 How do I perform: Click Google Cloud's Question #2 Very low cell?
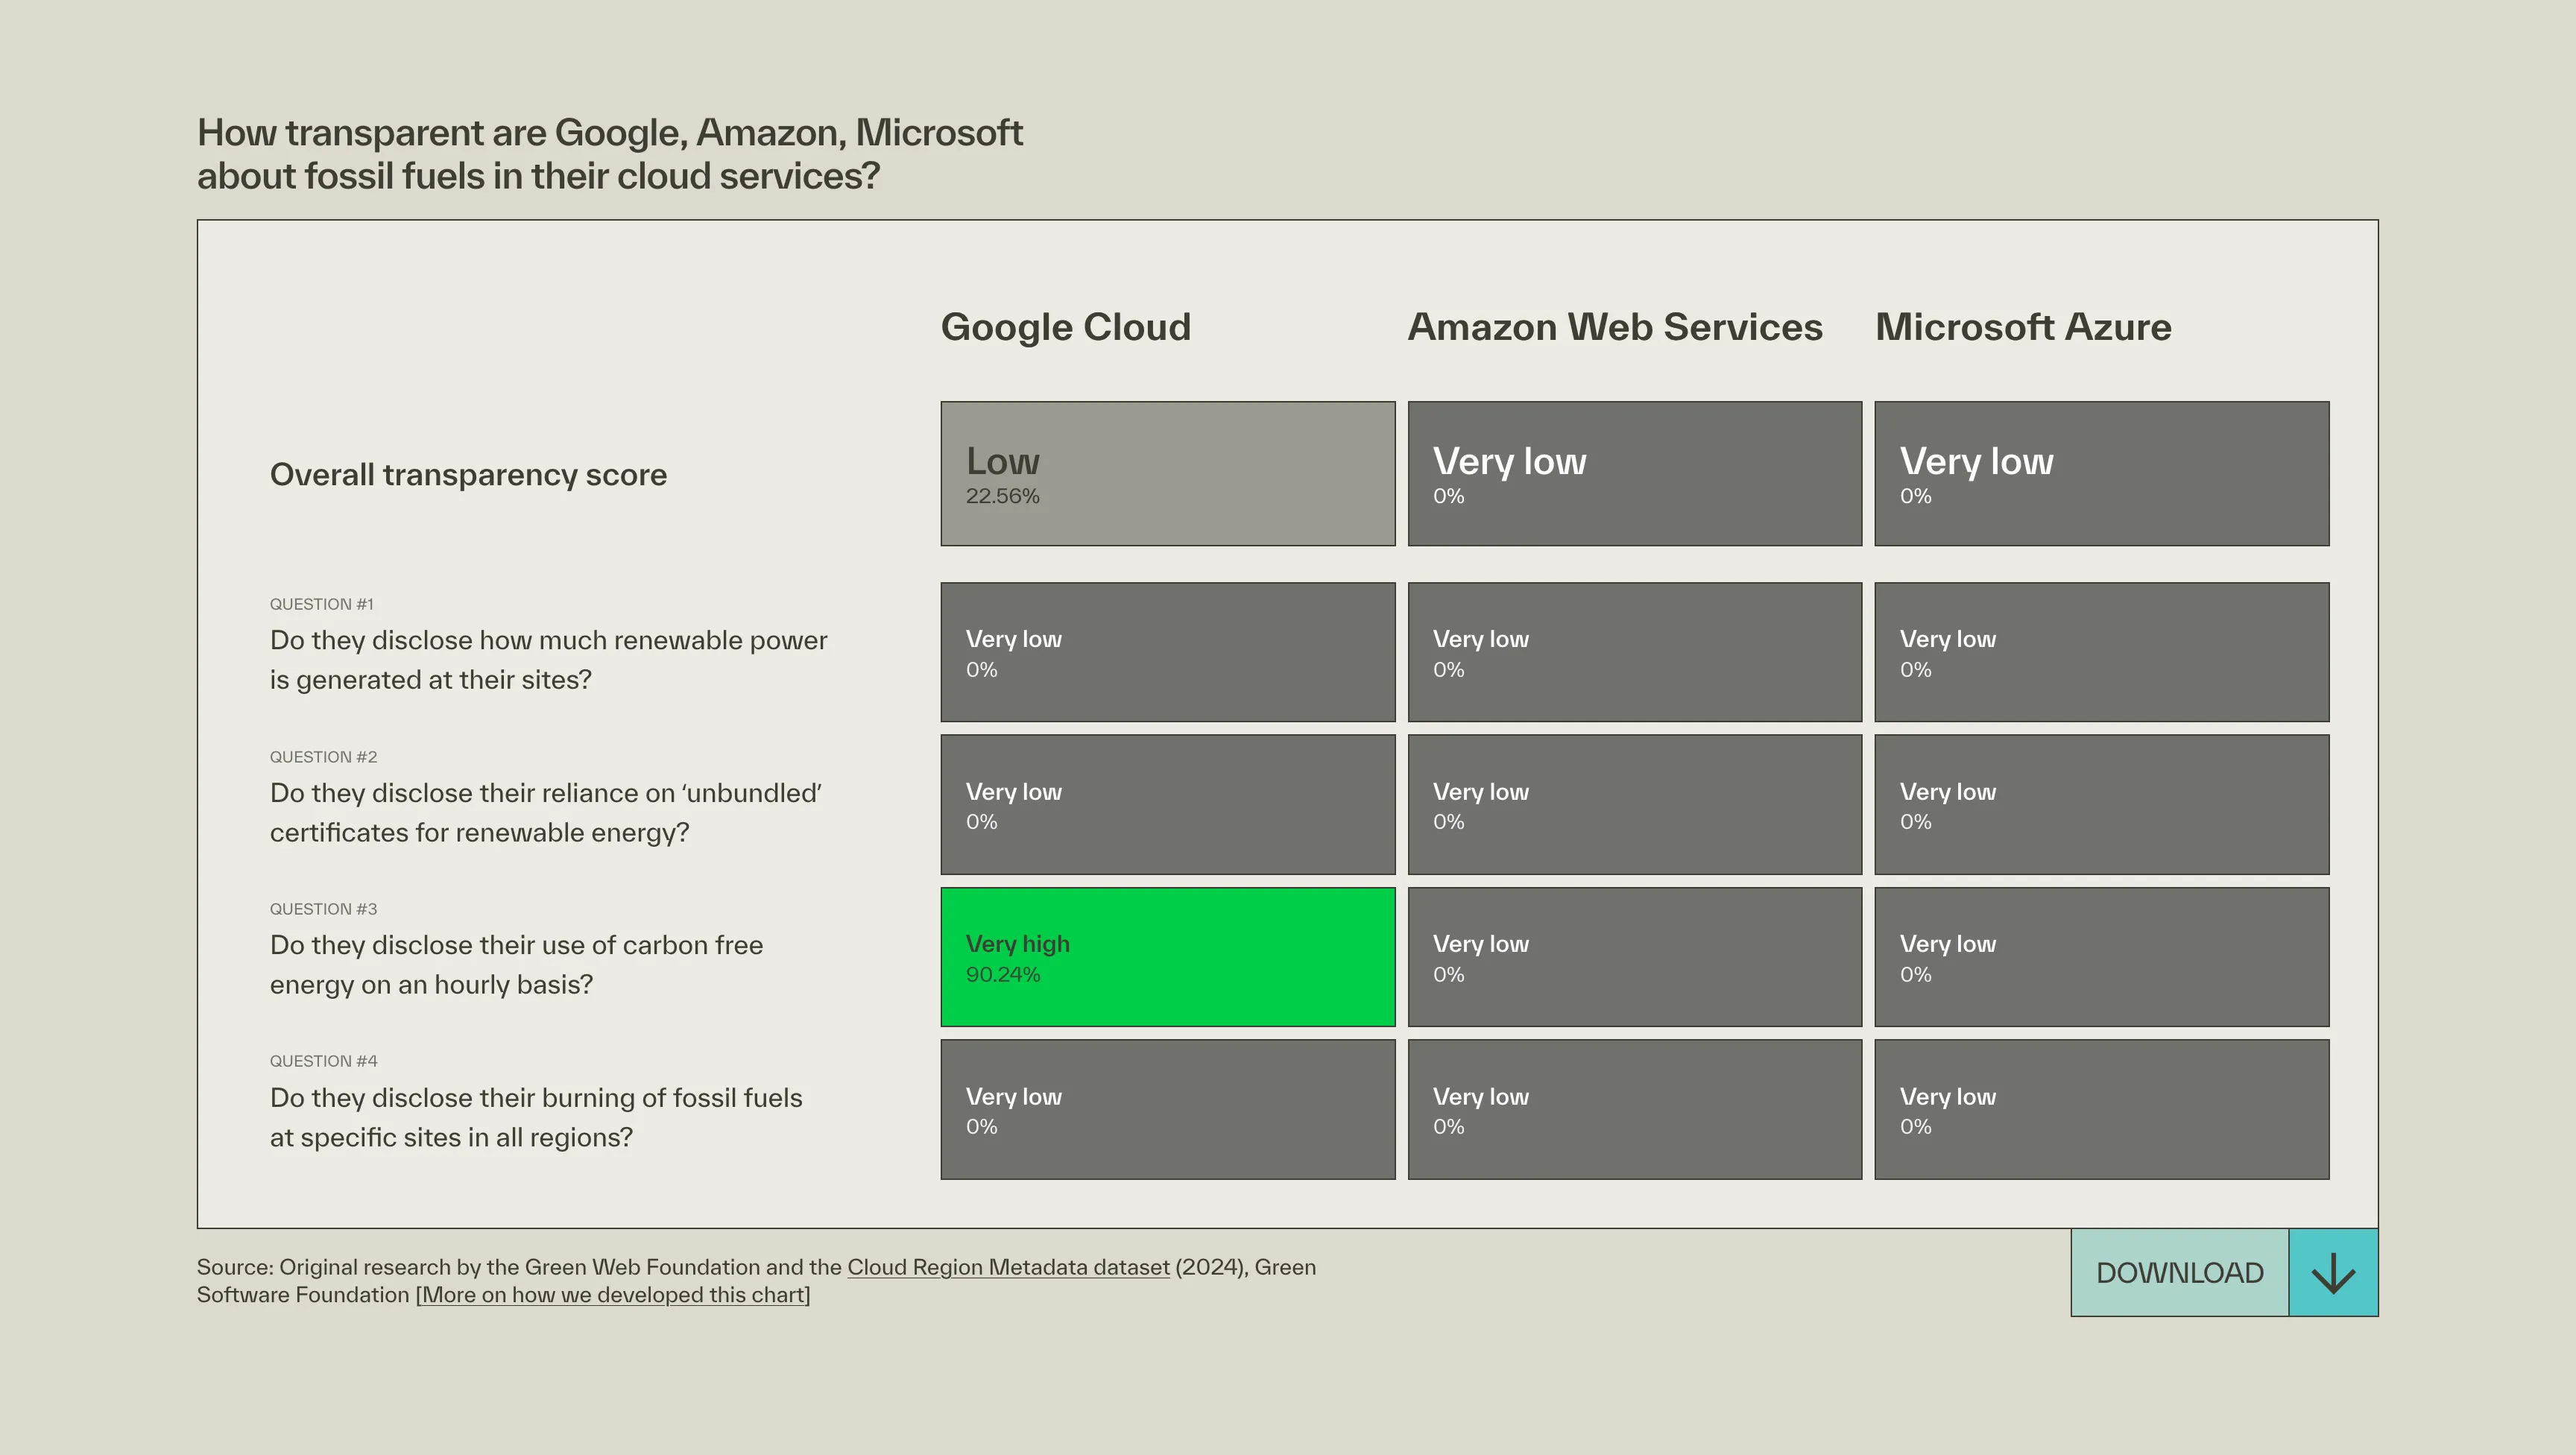tap(1167, 805)
